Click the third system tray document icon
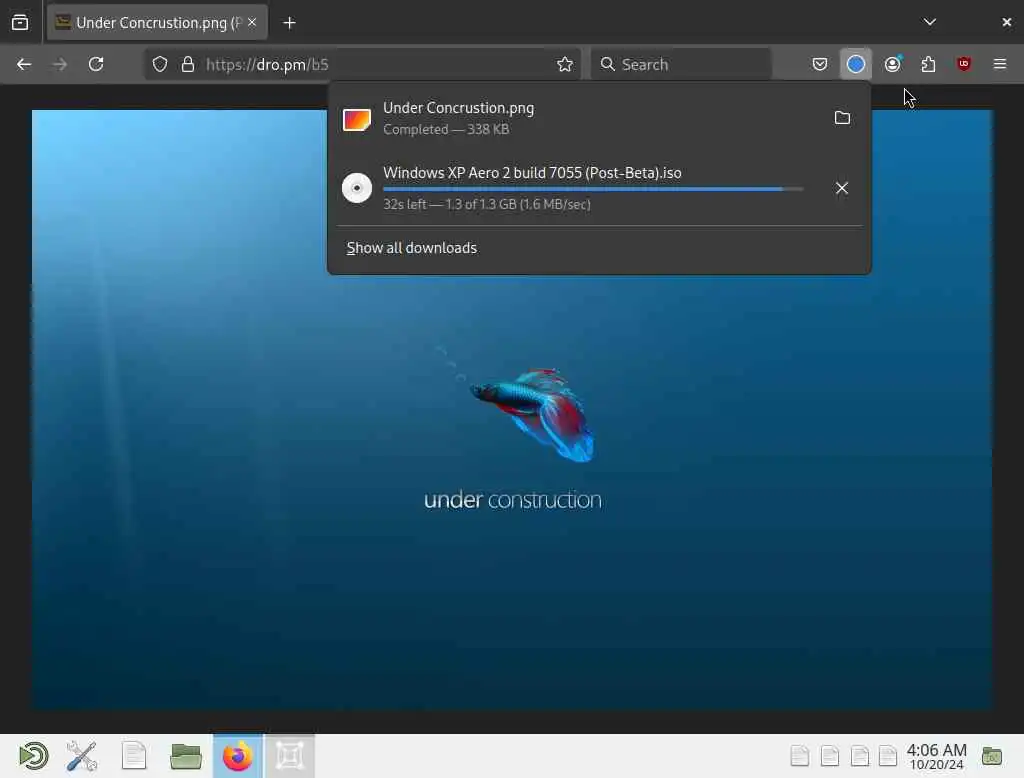Image resolution: width=1024 pixels, height=778 pixels. point(859,756)
